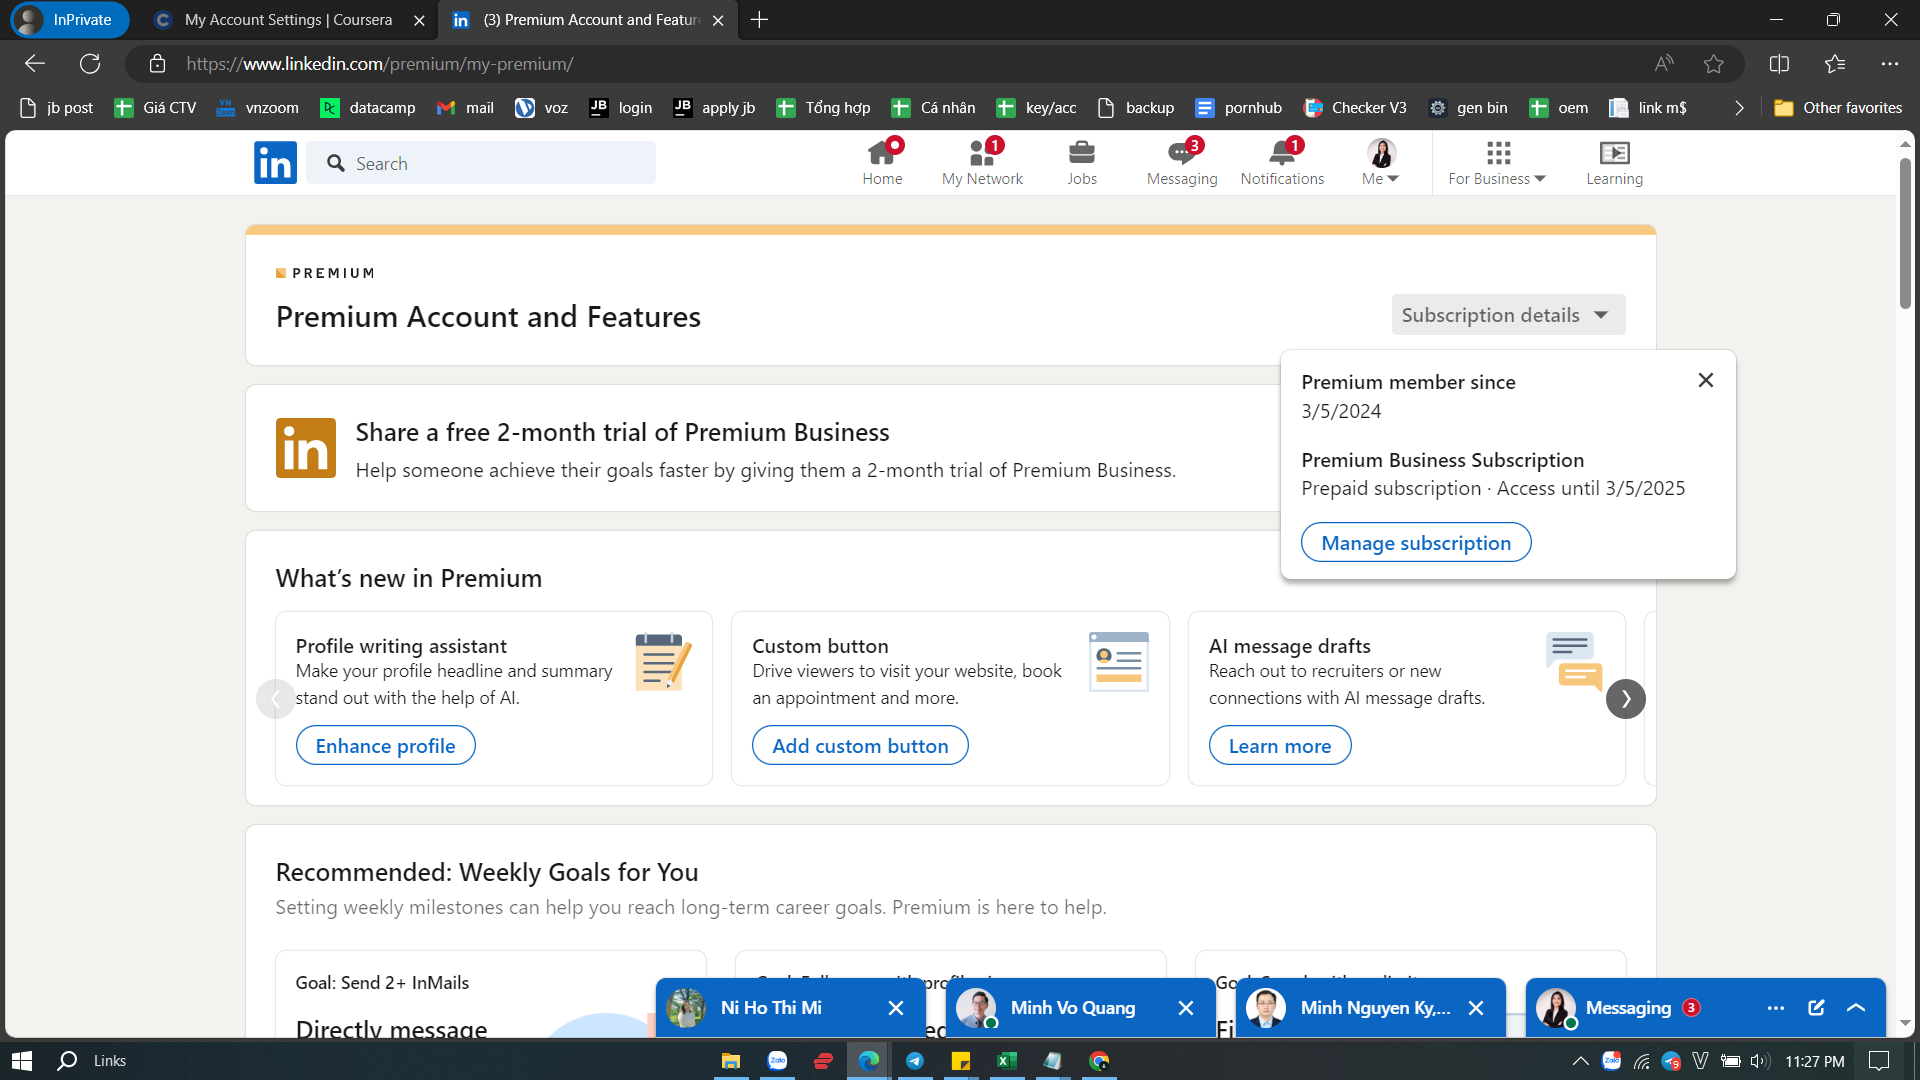
Task: Expand the Me profile menu
Action: (x=1381, y=163)
